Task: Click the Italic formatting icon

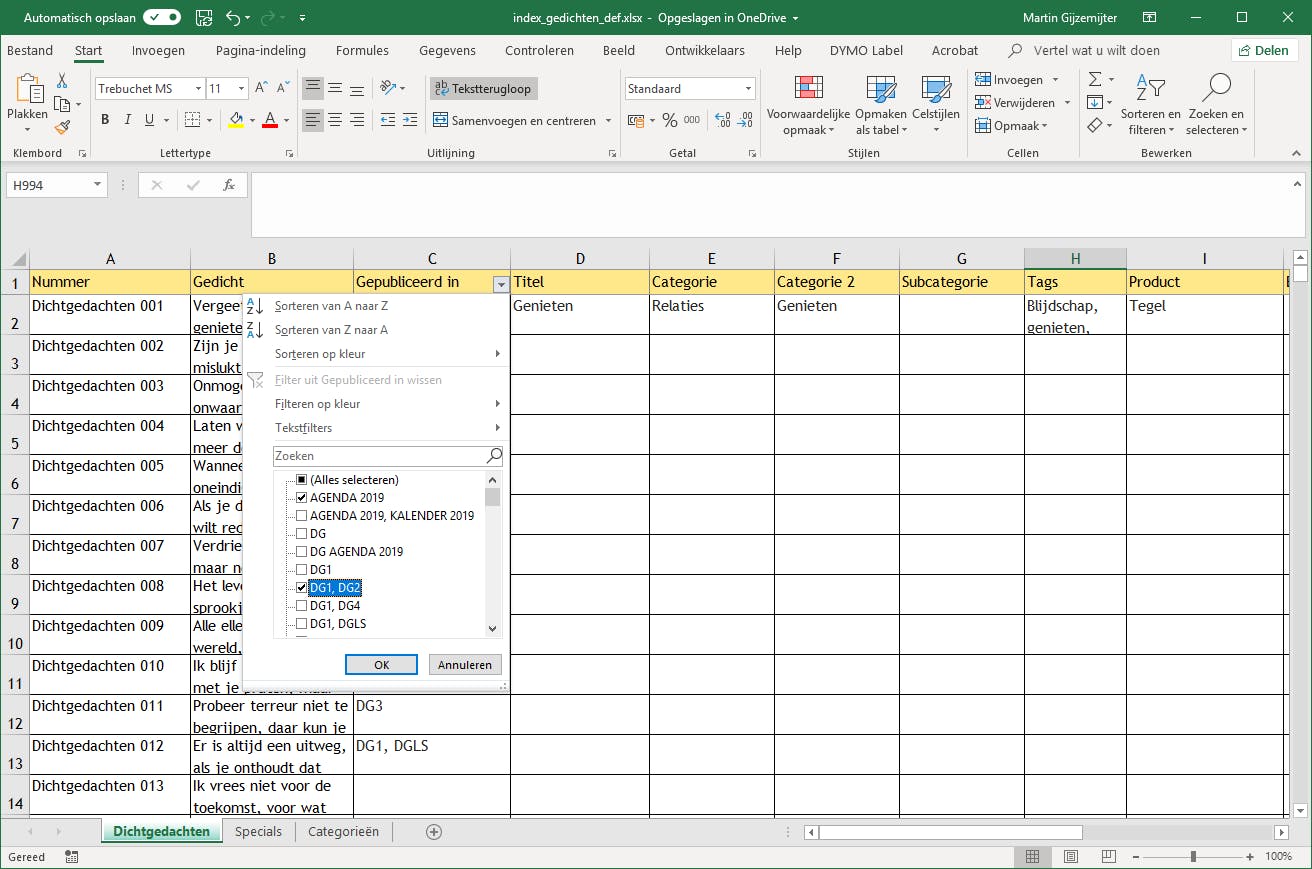Action: [x=127, y=120]
